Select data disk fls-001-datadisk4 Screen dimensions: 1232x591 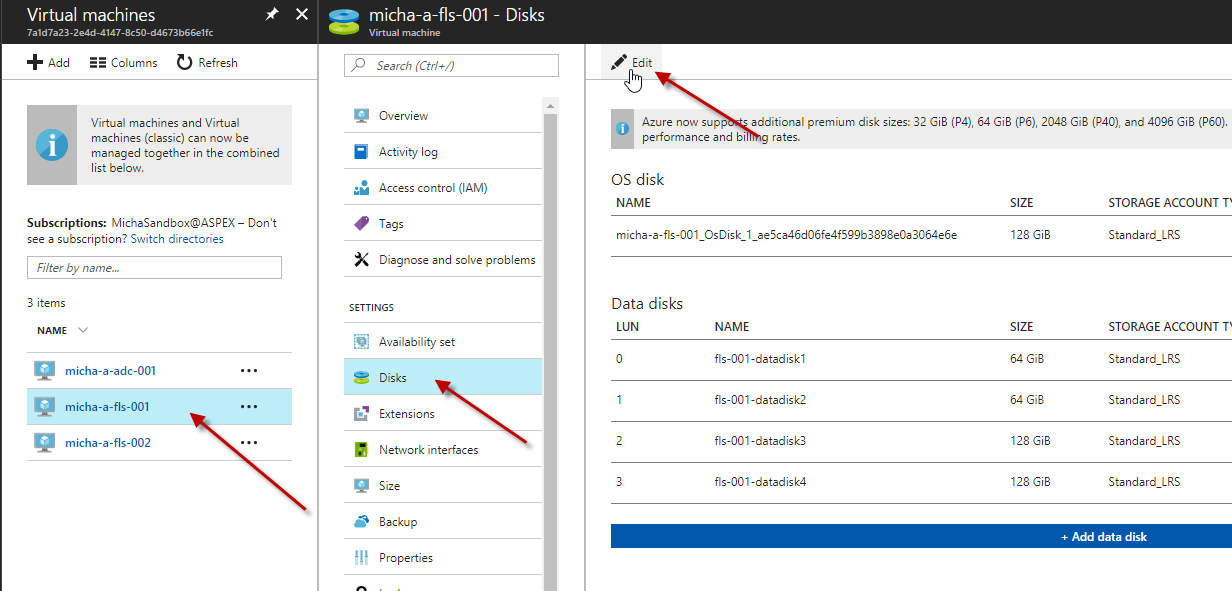(760, 482)
